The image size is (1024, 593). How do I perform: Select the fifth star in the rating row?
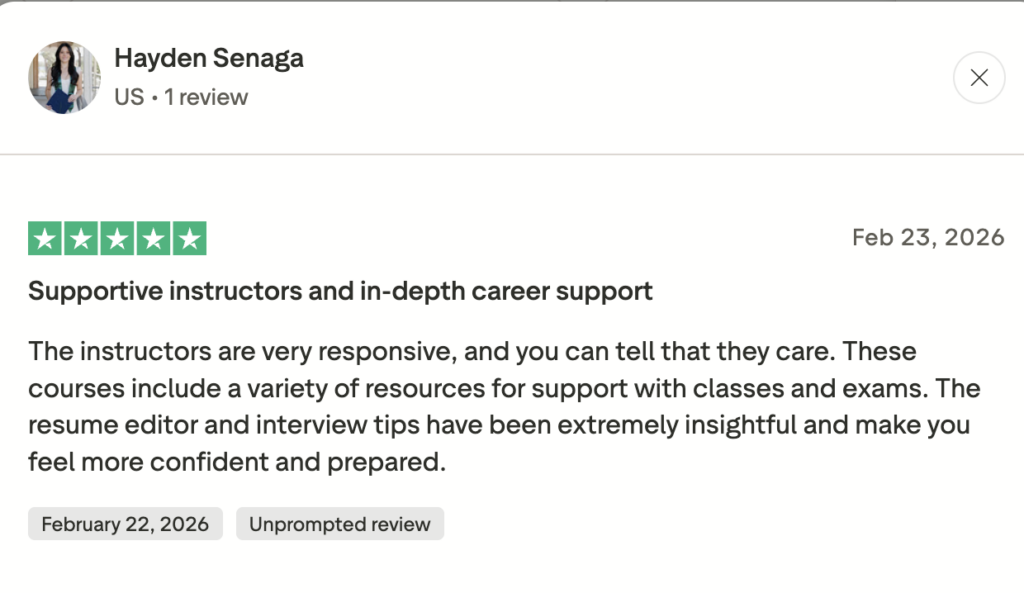pyautogui.click(x=189, y=237)
